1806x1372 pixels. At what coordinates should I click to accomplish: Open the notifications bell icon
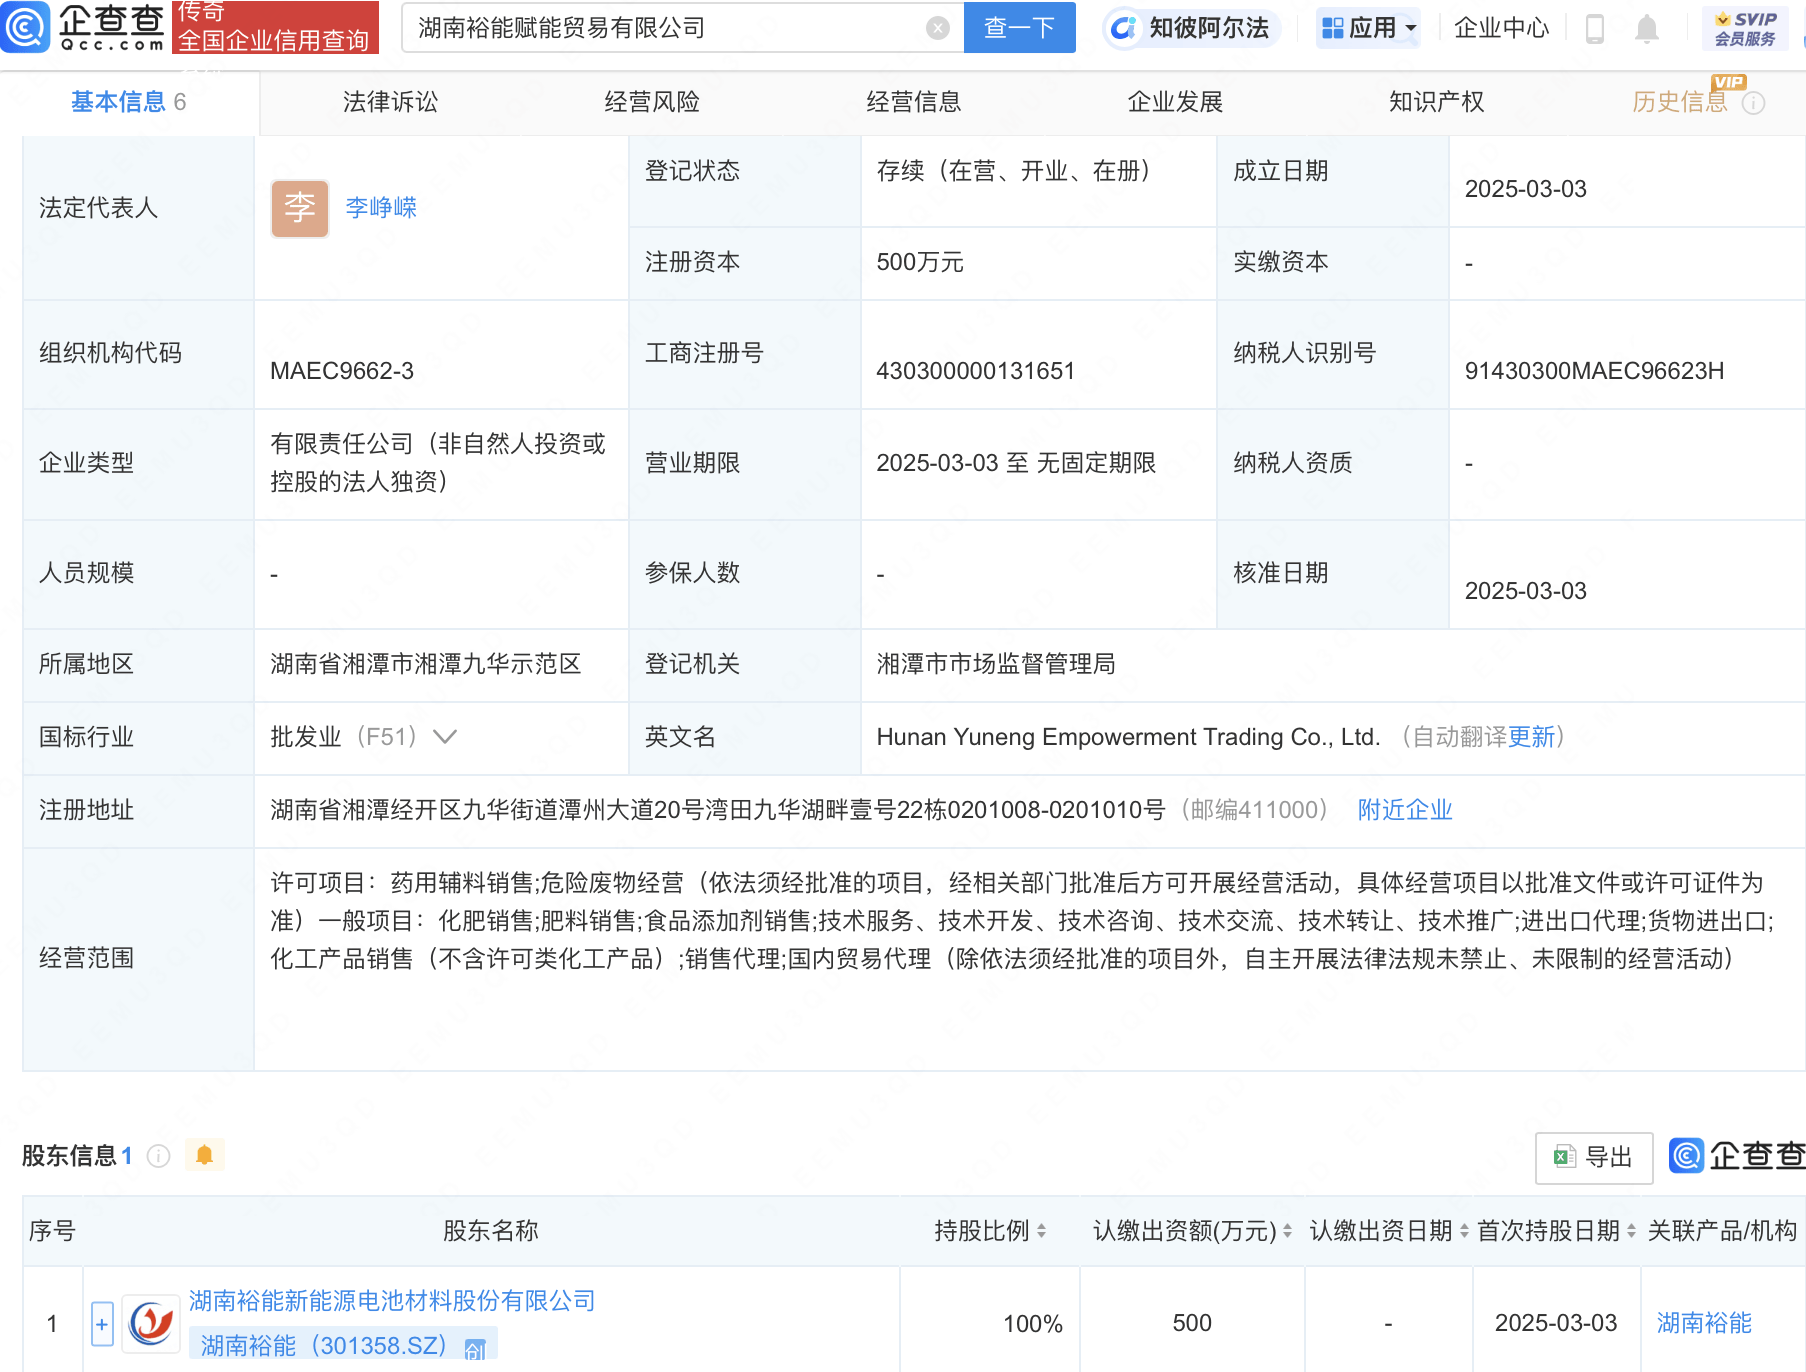1646,29
